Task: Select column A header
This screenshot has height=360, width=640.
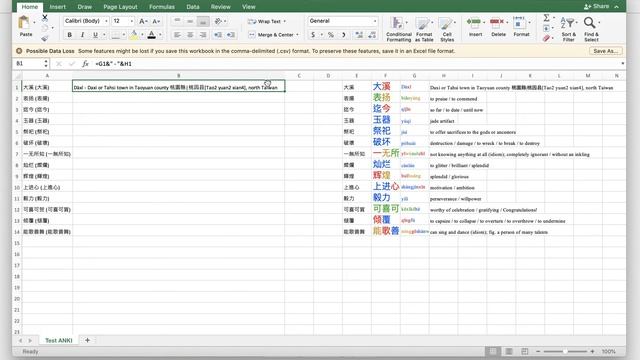Action: tap(47, 76)
